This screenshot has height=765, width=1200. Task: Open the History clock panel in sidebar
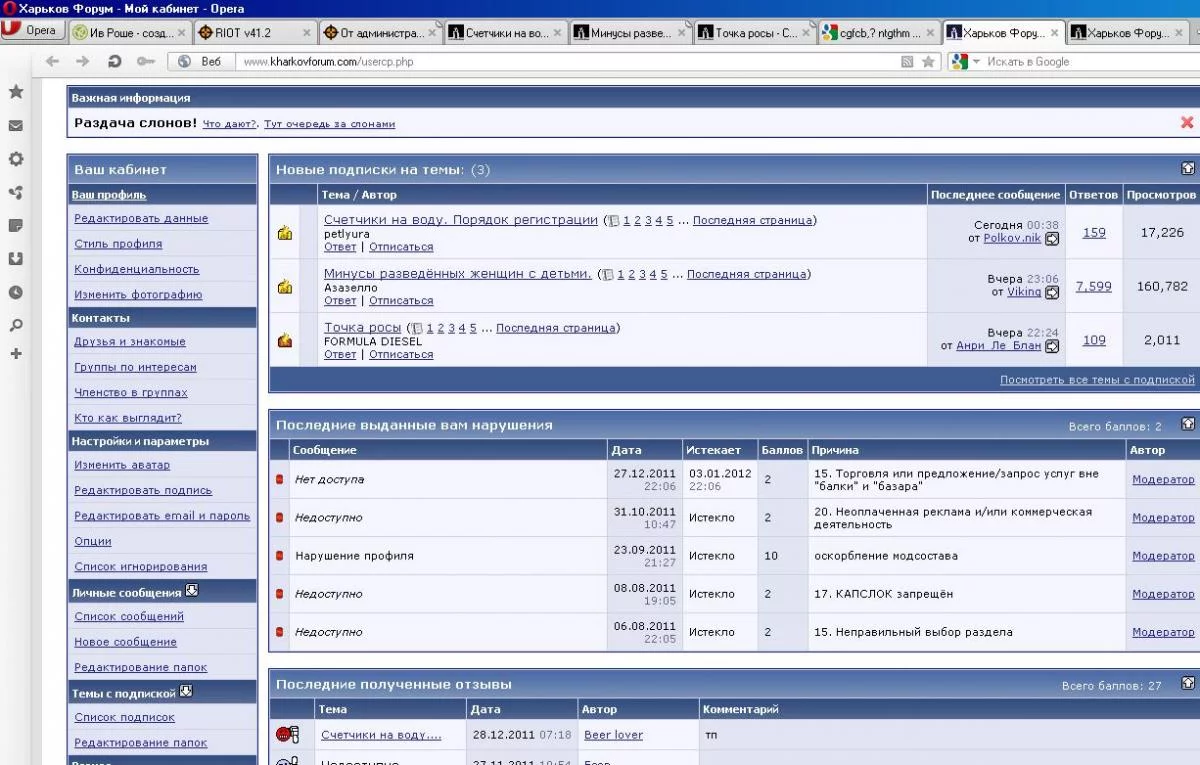click(16, 293)
